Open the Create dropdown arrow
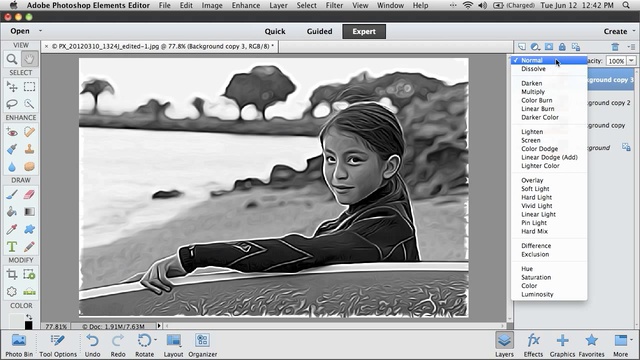Viewport: 640px width, 360px height. [633, 31]
